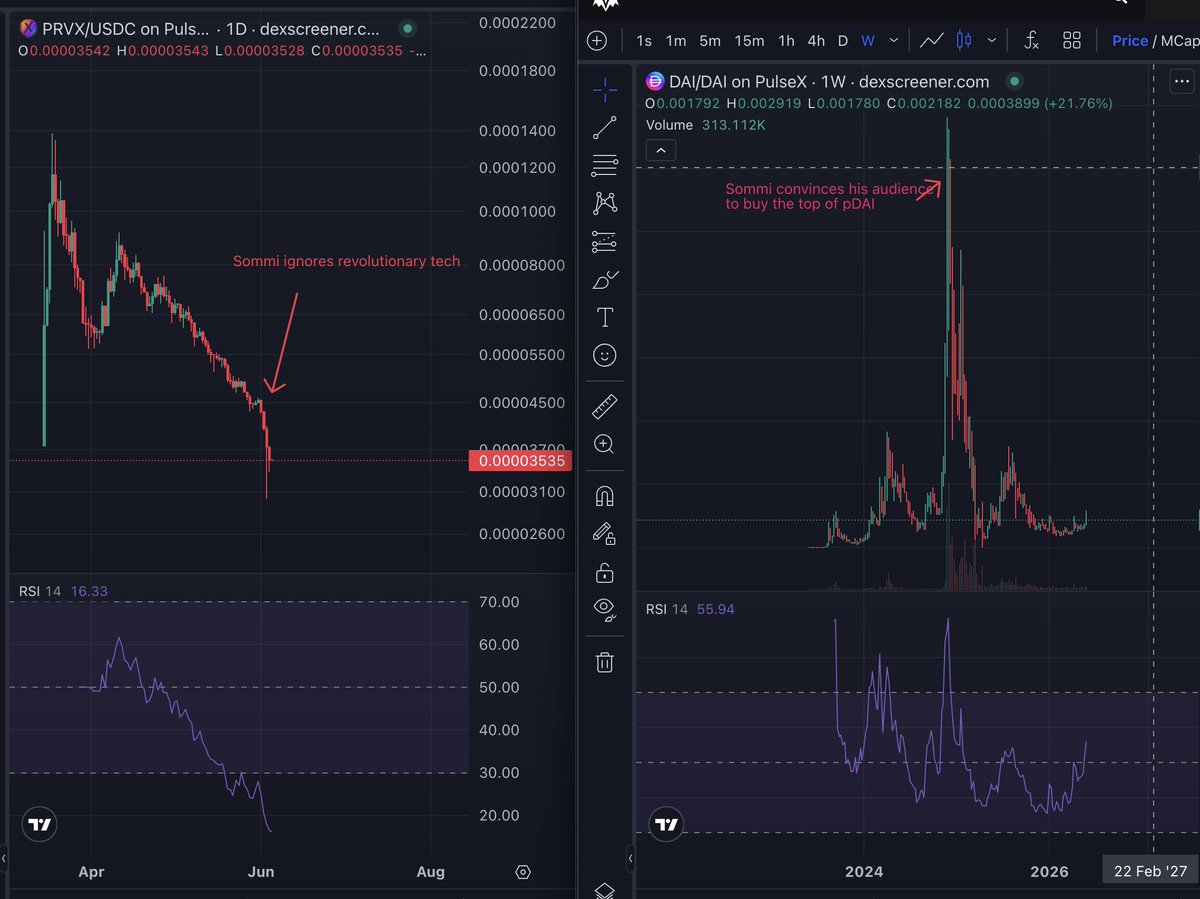
Task: Toggle the magnet snap mode
Action: coord(605,496)
